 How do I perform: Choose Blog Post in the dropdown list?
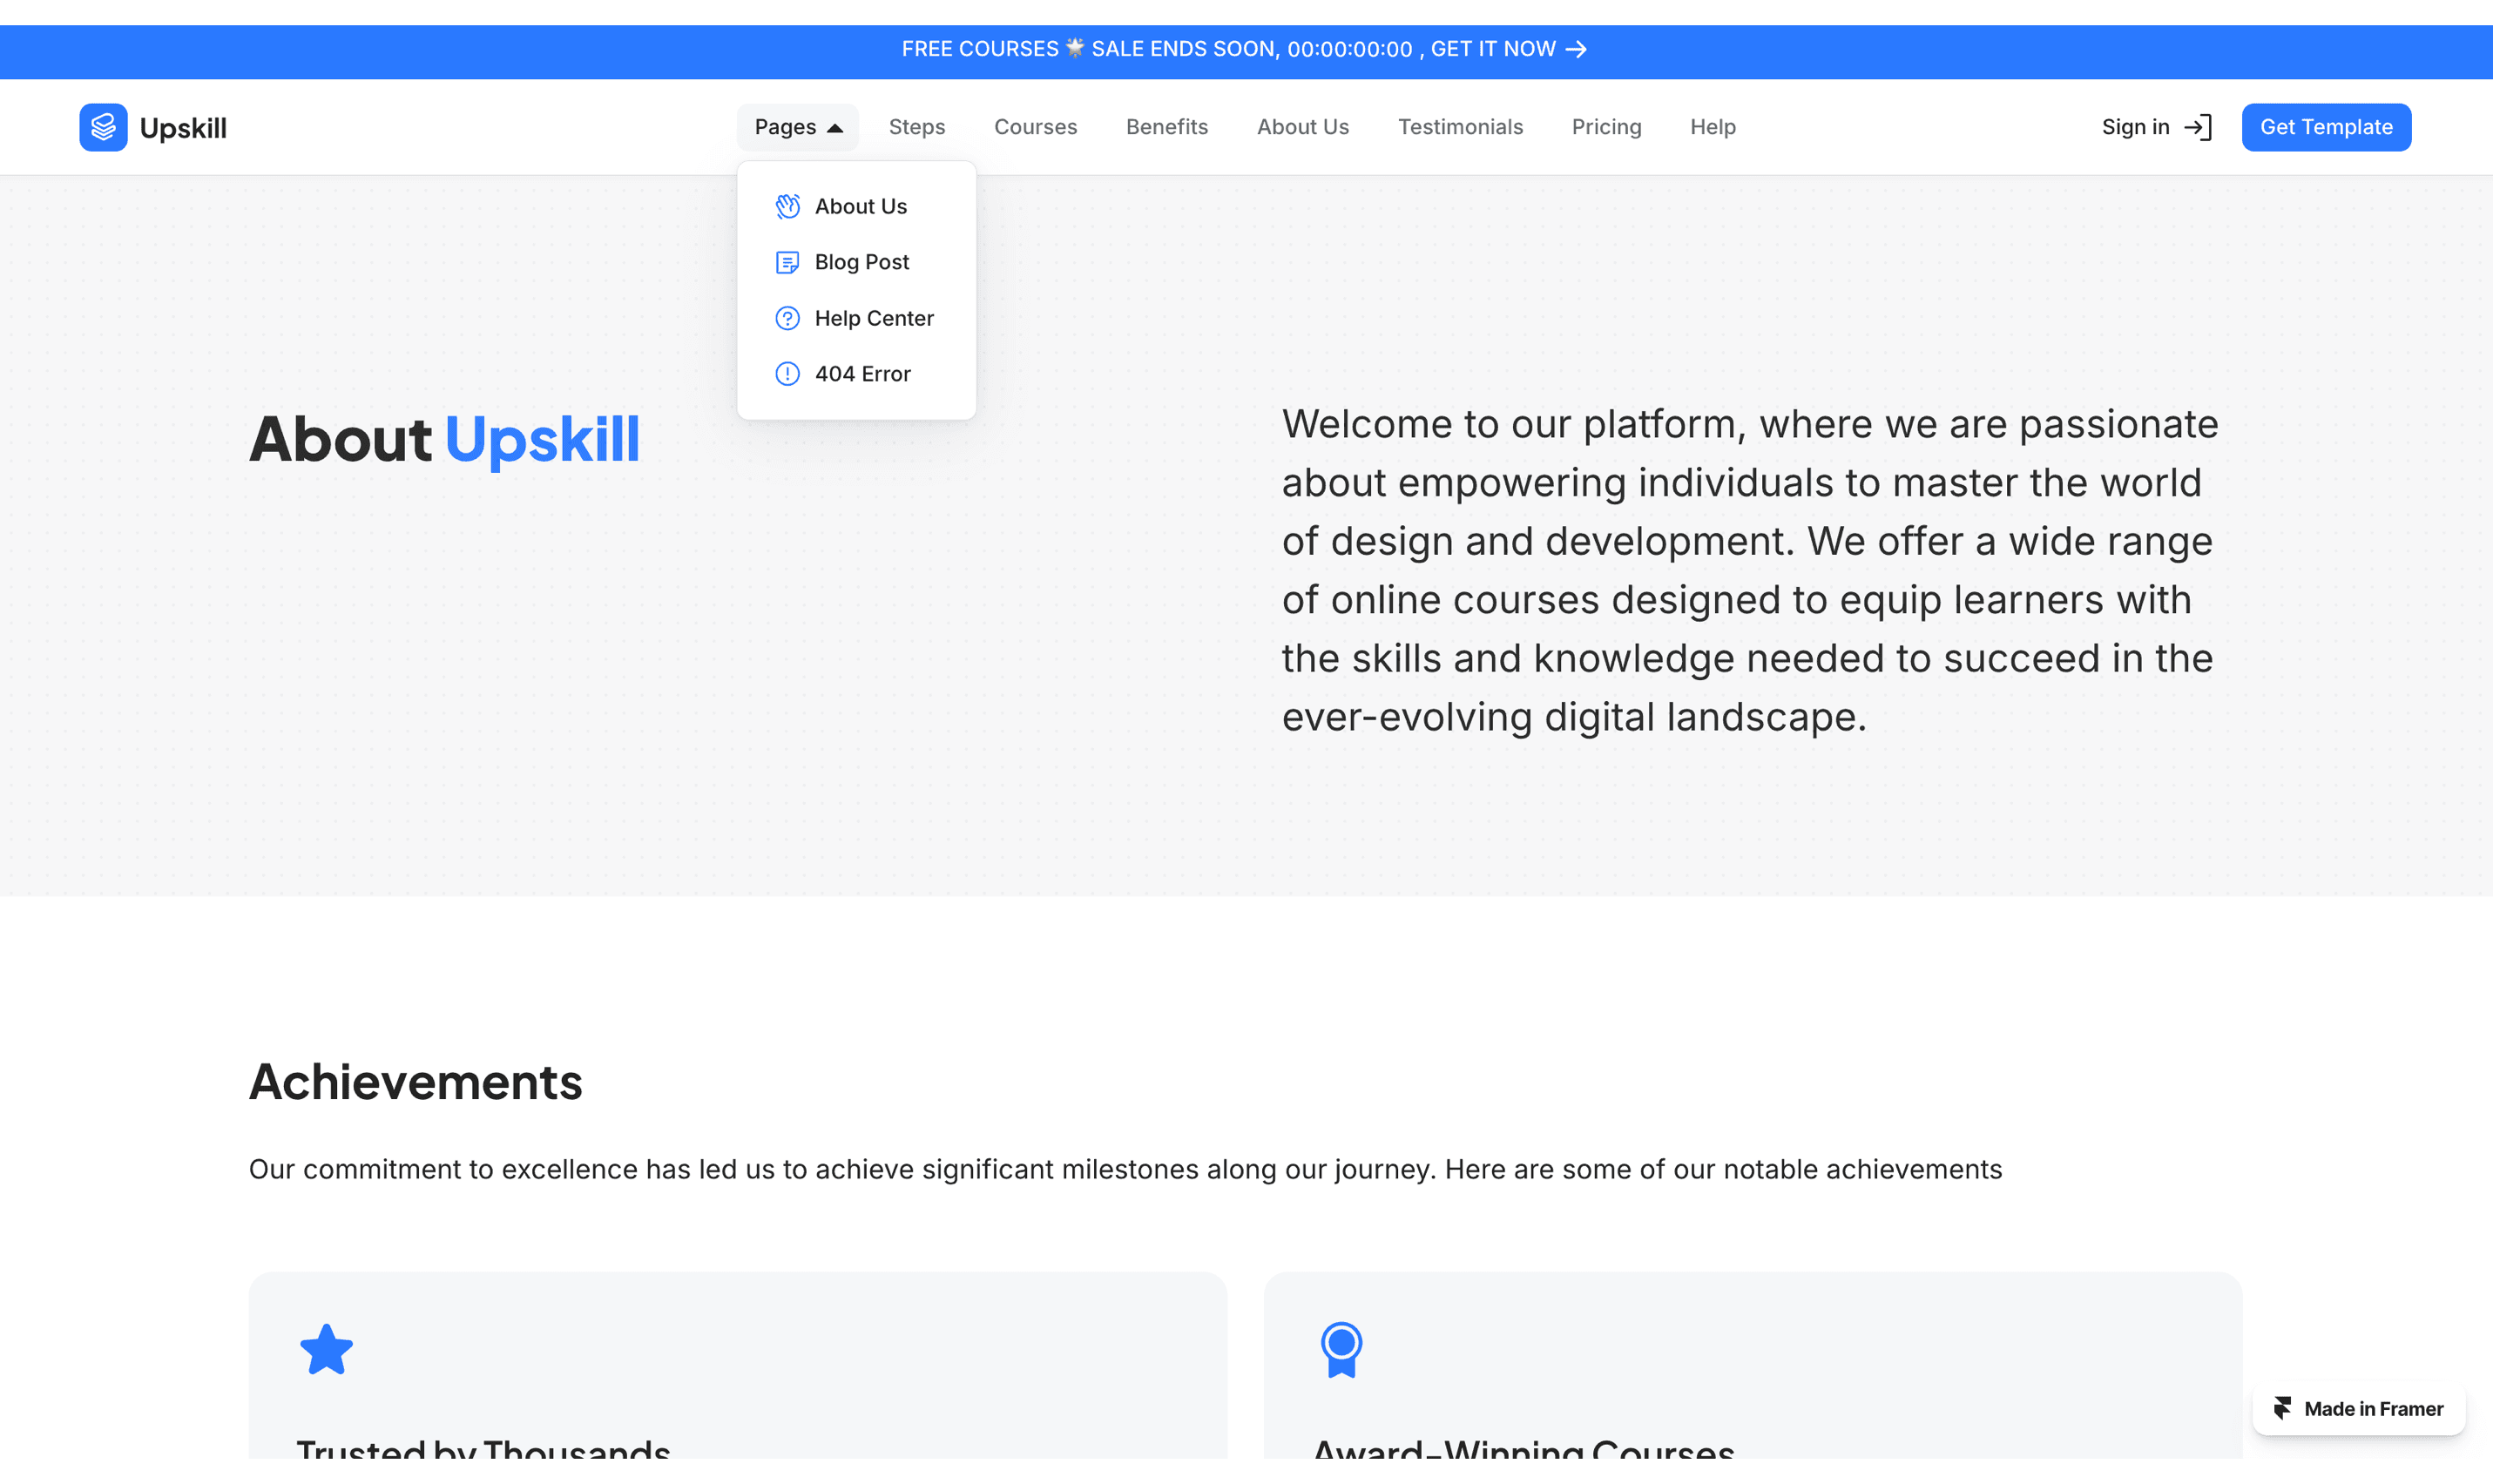pyautogui.click(x=861, y=262)
